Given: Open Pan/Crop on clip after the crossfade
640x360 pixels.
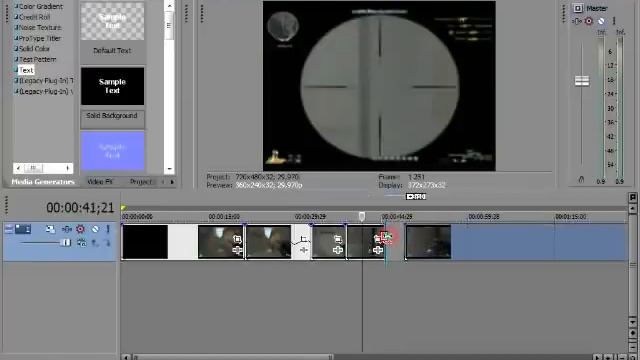Looking at the screenshot, I should [x=338, y=239].
